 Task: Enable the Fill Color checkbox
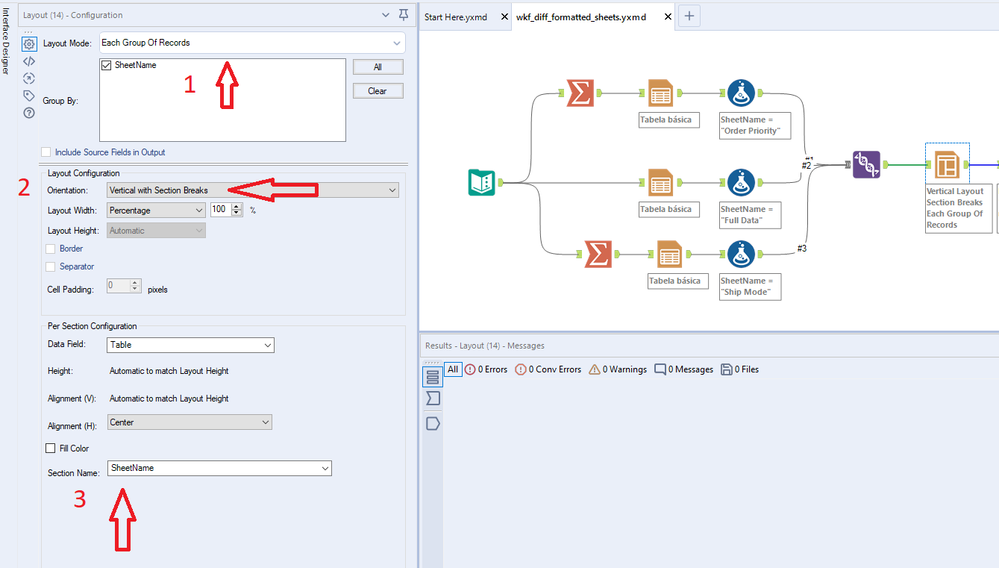click(x=50, y=448)
